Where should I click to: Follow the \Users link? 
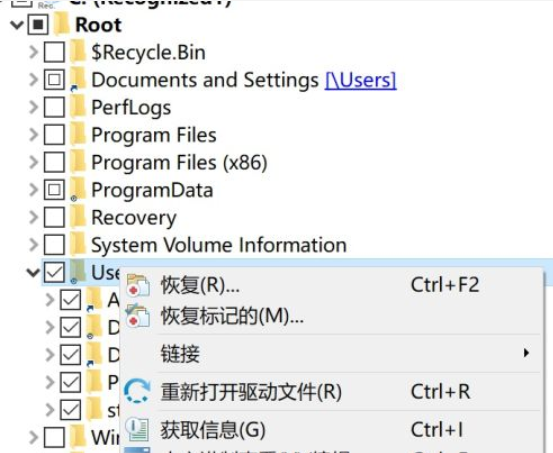[x=360, y=80]
